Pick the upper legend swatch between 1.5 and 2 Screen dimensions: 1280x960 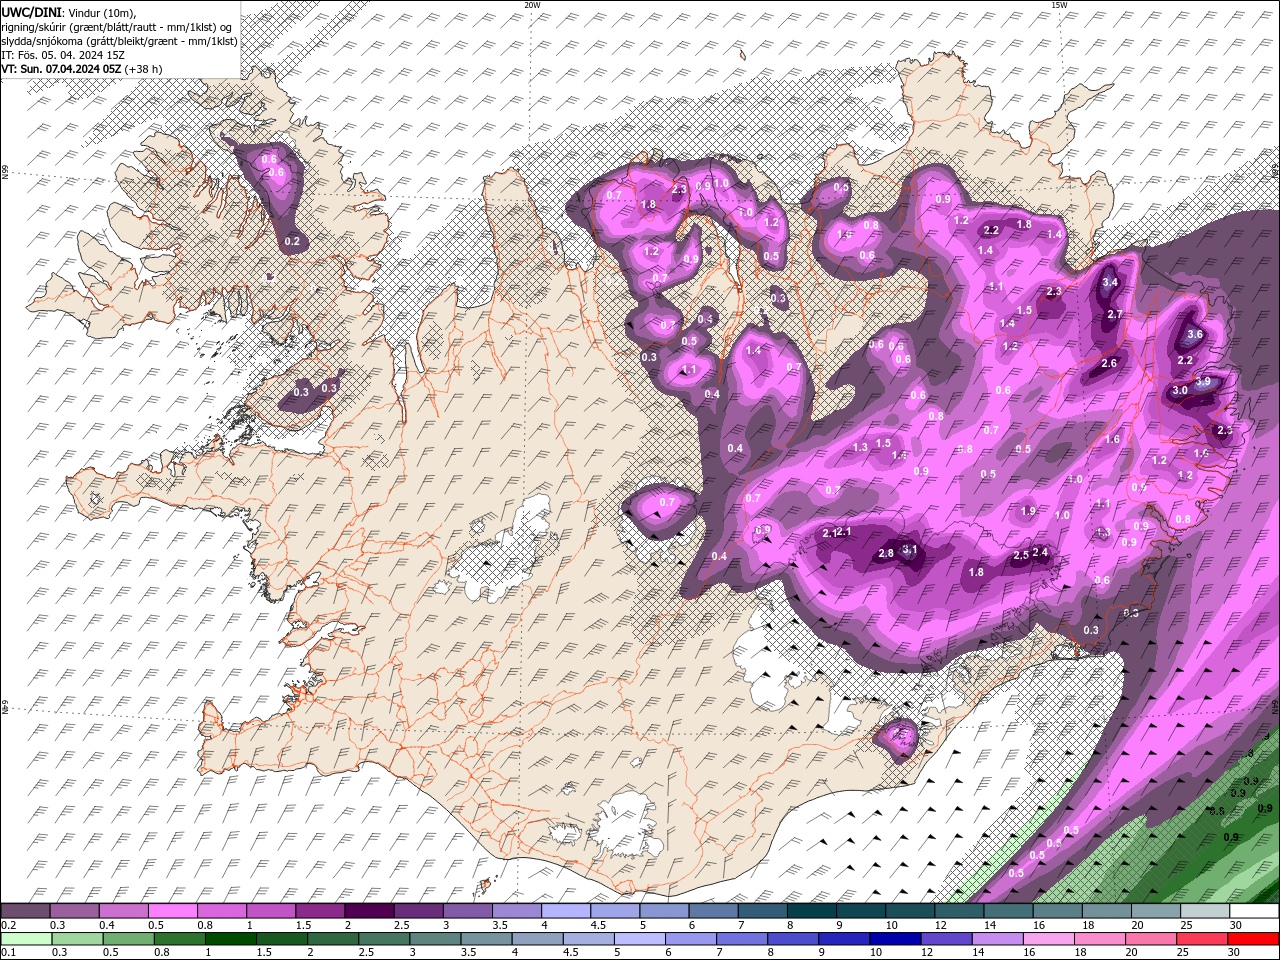pos(320,911)
